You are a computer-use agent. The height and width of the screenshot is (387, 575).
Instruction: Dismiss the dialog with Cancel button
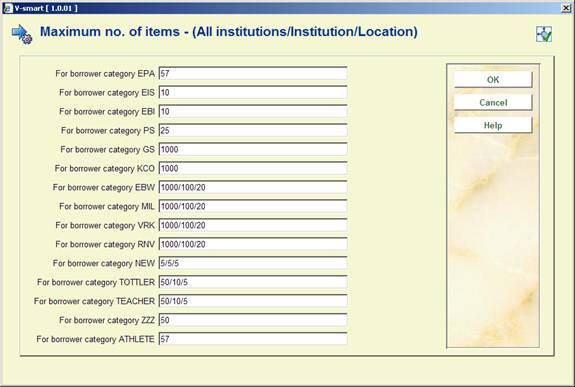pos(493,102)
